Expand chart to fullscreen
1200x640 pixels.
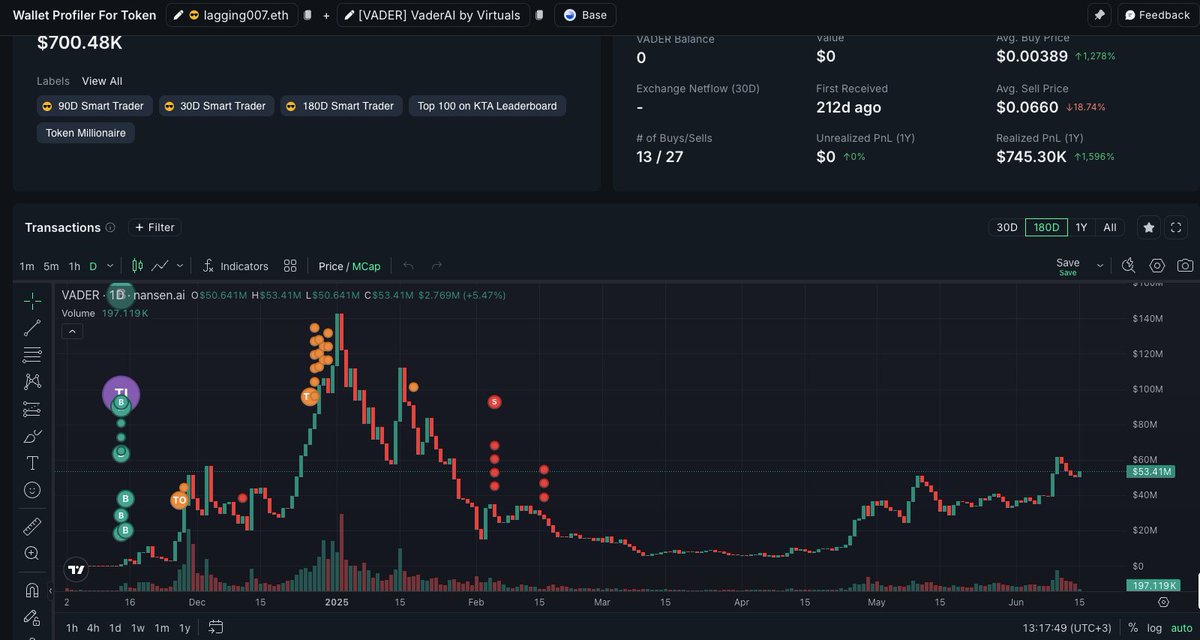1176,227
